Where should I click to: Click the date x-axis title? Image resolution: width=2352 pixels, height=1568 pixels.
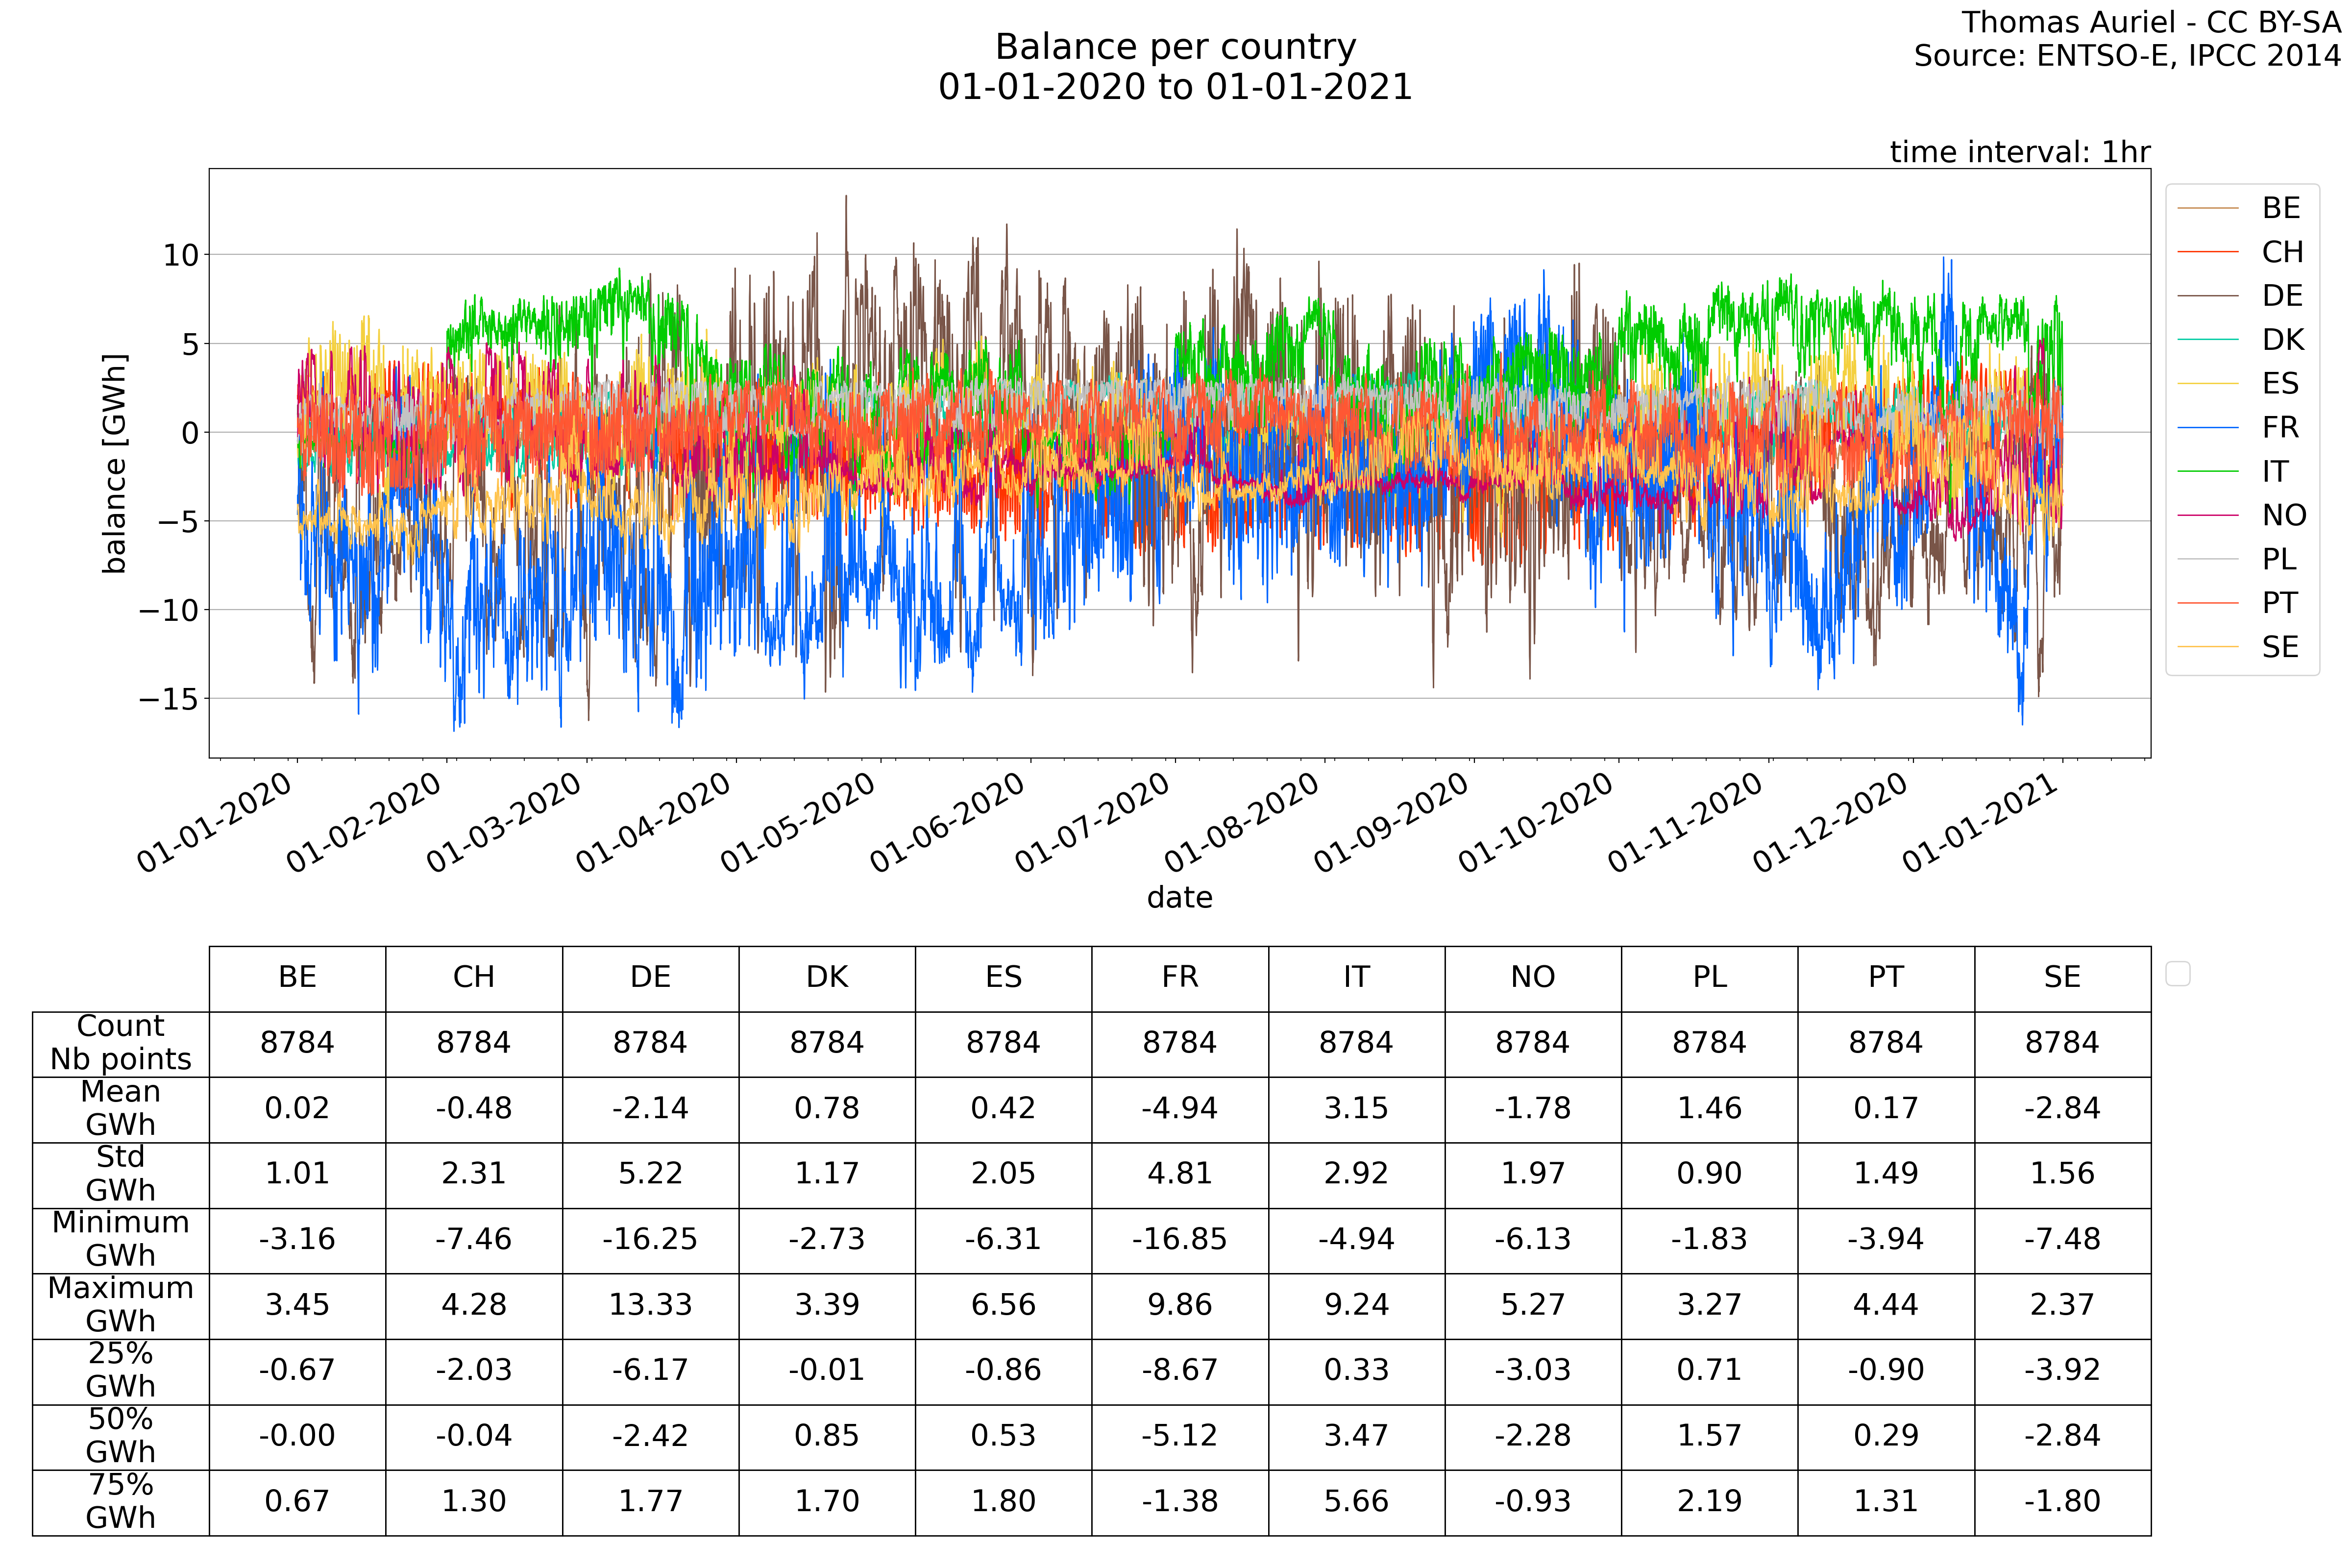(1179, 897)
